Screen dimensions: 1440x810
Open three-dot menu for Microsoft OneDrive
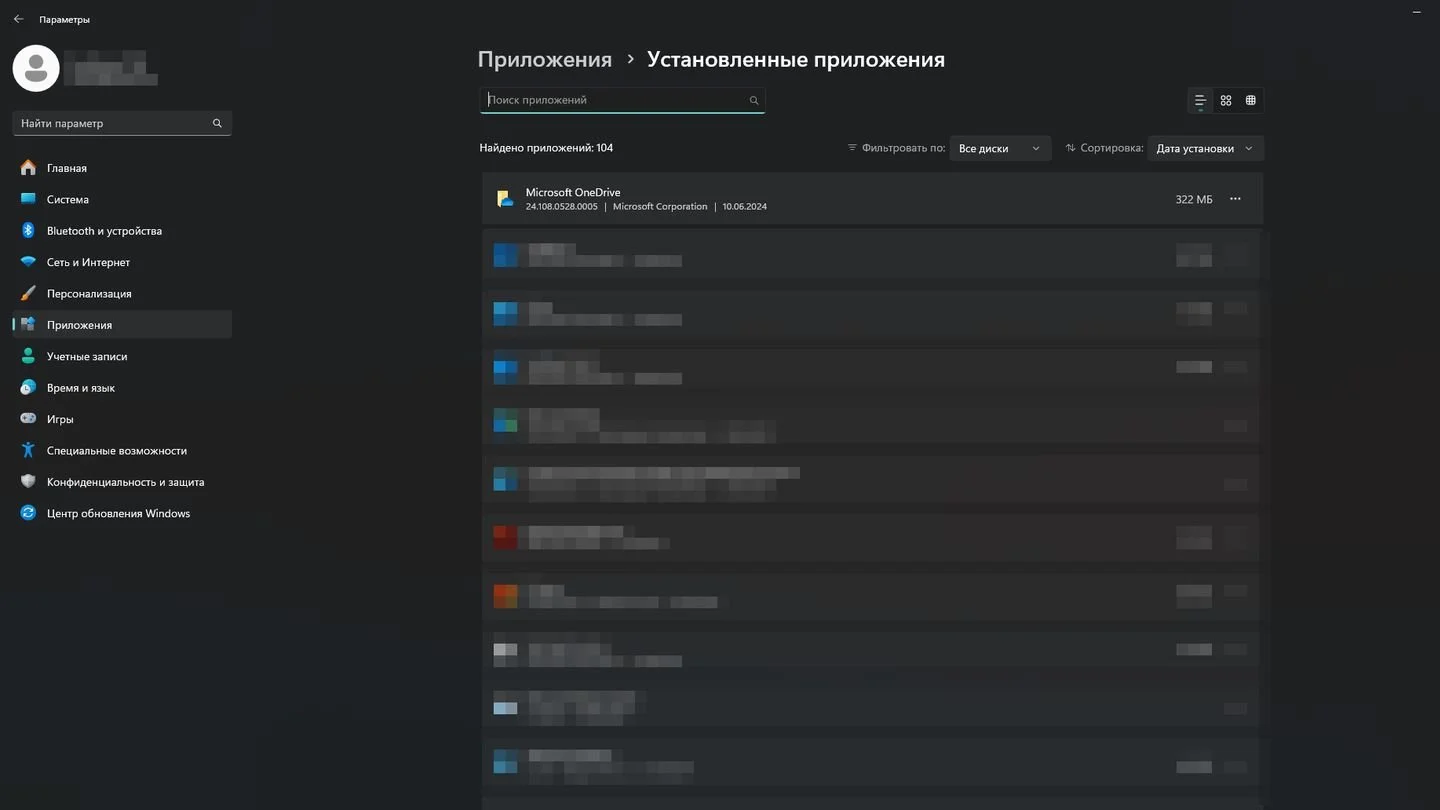pos(1235,199)
